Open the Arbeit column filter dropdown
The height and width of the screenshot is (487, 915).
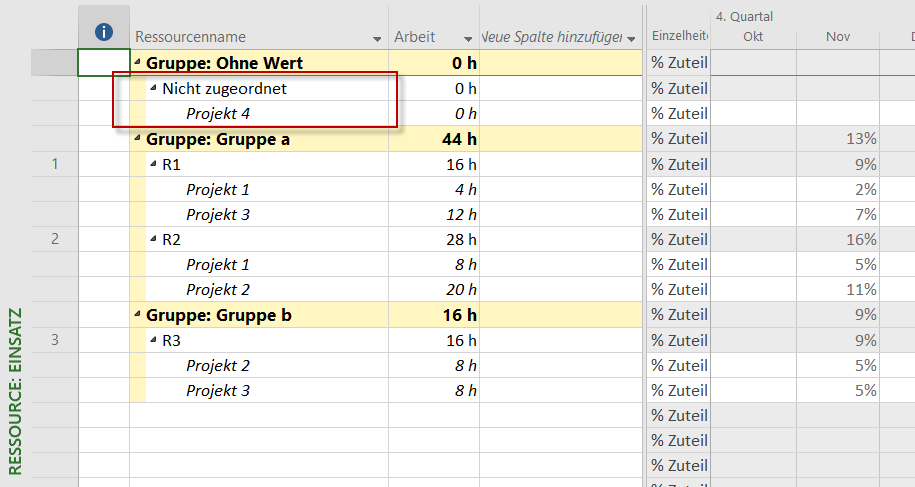(468, 39)
